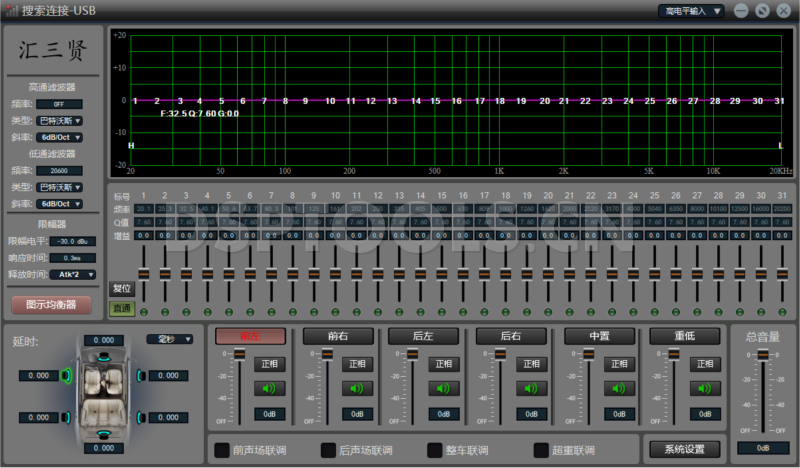
Task: Click the 限幅电平 -30.0 dBu input field
Action: pos(71,240)
